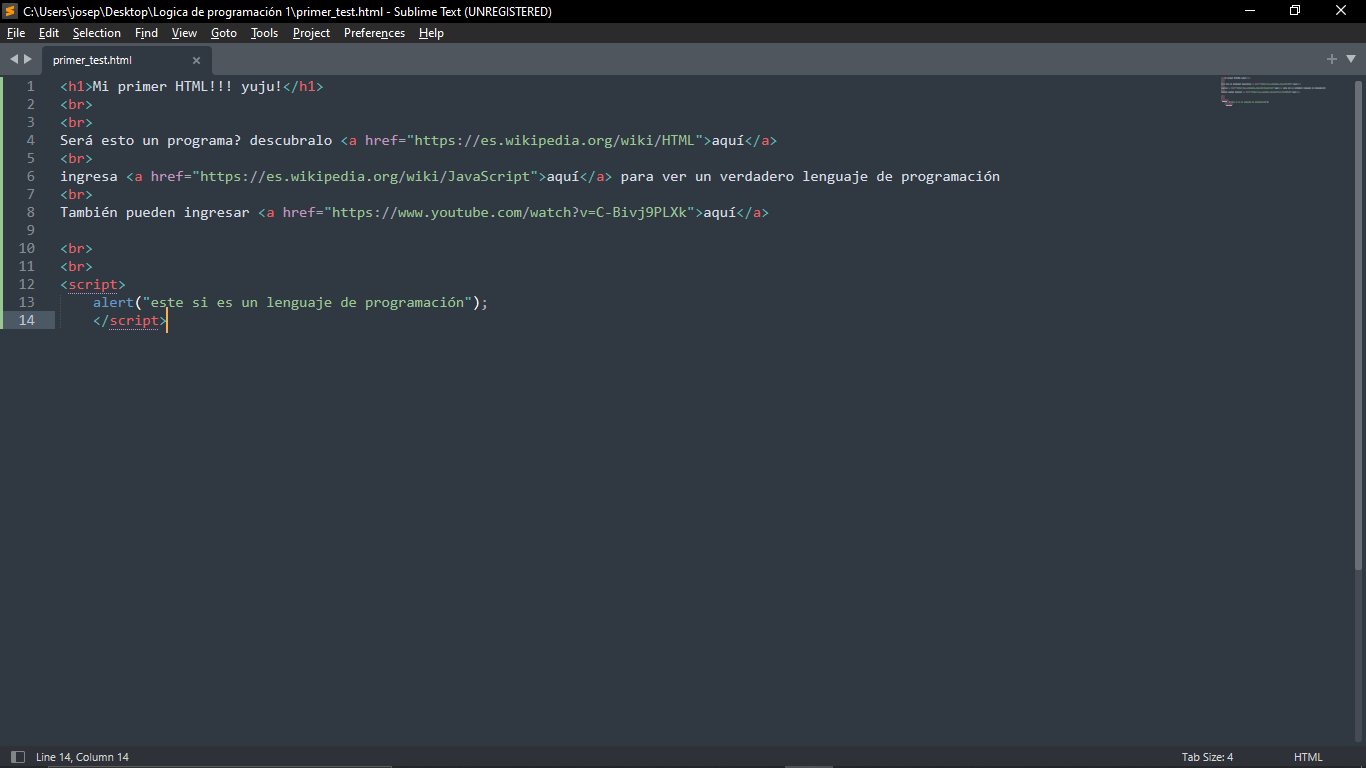Add a new tab with plus icon

point(1332,59)
